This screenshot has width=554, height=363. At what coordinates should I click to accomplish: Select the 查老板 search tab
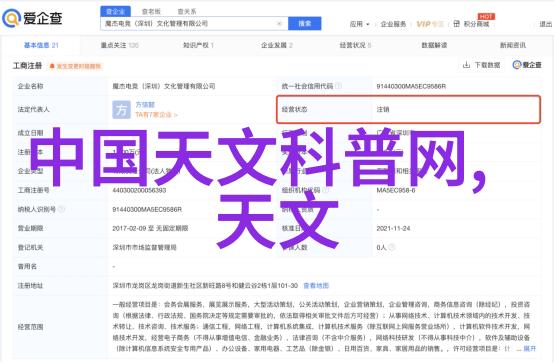[151, 12]
